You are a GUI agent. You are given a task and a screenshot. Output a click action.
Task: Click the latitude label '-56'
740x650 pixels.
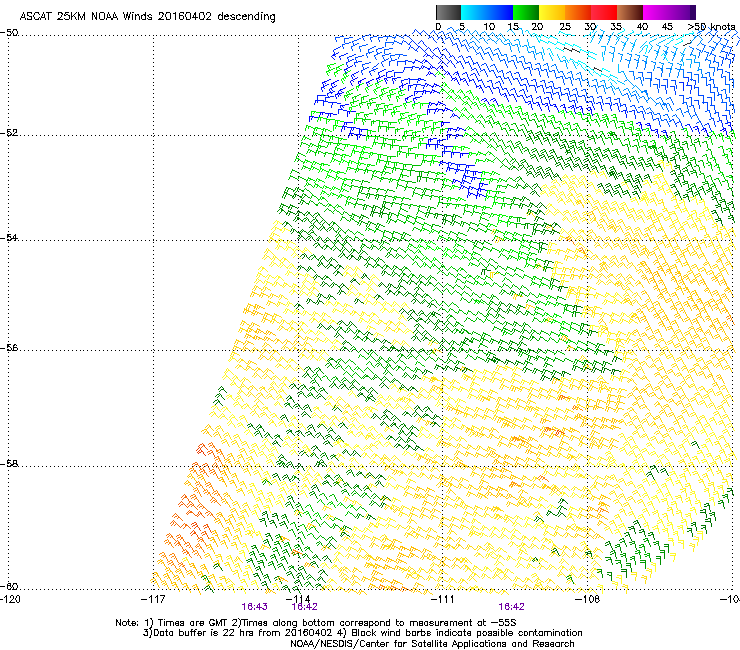pos(9,347)
